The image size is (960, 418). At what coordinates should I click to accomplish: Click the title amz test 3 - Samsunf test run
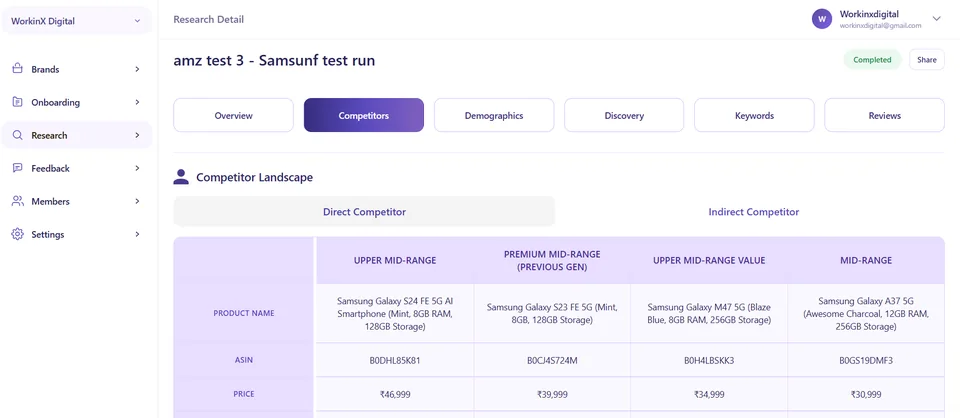tap(274, 61)
